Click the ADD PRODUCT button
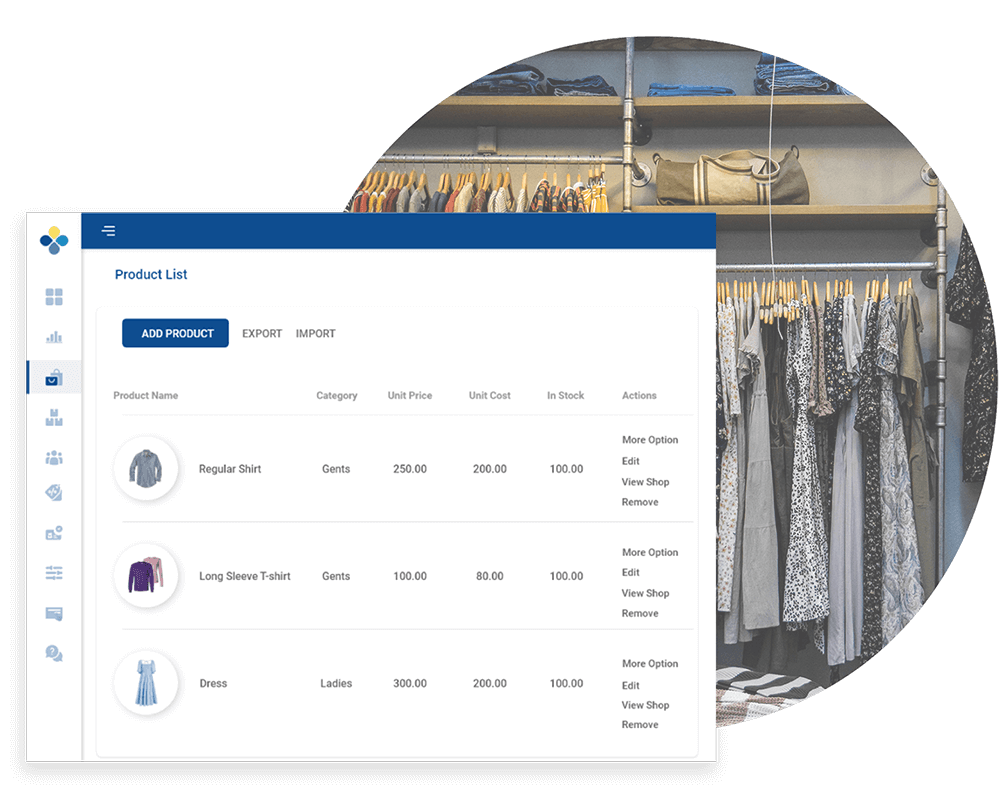 (x=176, y=333)
